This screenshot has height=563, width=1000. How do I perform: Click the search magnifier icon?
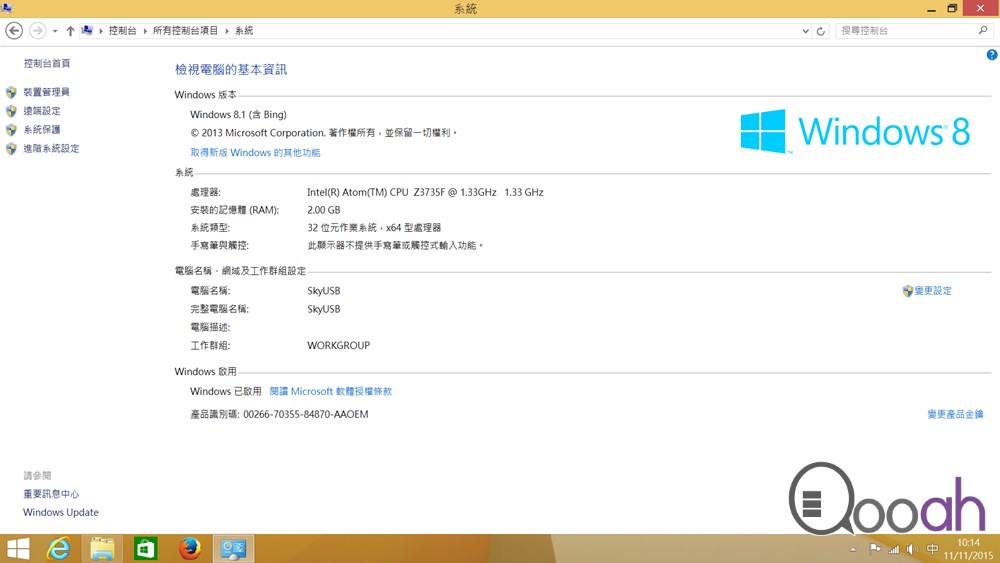click(983, 30)
